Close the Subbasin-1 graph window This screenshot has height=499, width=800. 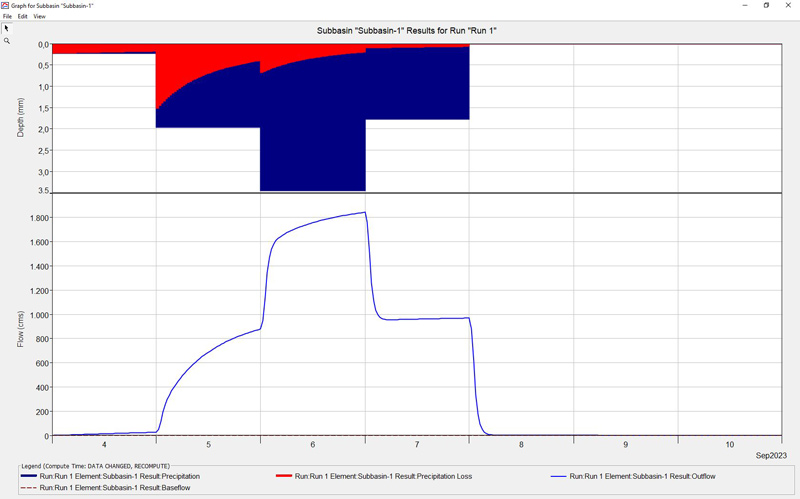789,5
